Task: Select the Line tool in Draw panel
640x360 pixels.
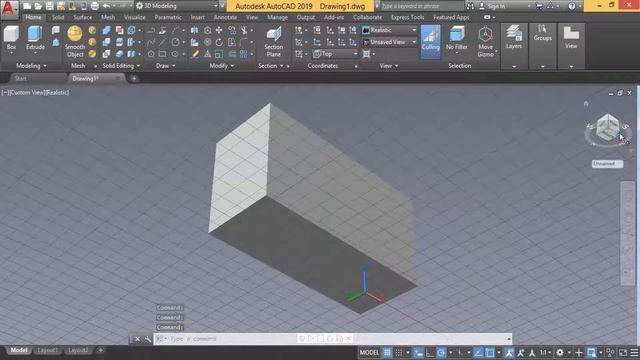Action: pos(162,42)
